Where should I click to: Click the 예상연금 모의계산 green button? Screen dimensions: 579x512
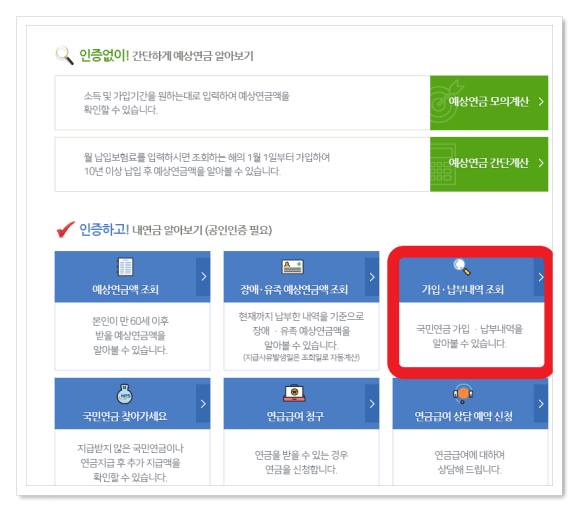(x=489, y=103)
